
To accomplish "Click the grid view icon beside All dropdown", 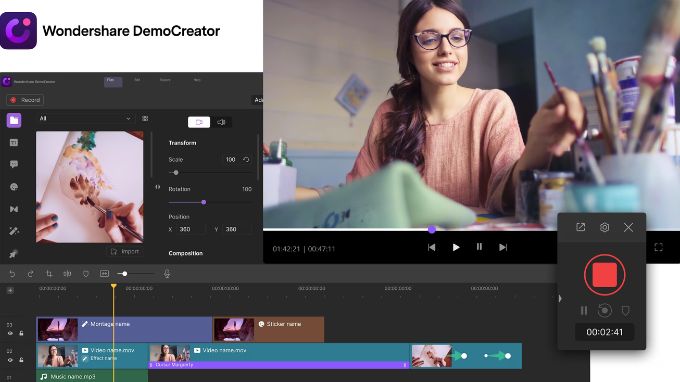I will pos(145,118).
